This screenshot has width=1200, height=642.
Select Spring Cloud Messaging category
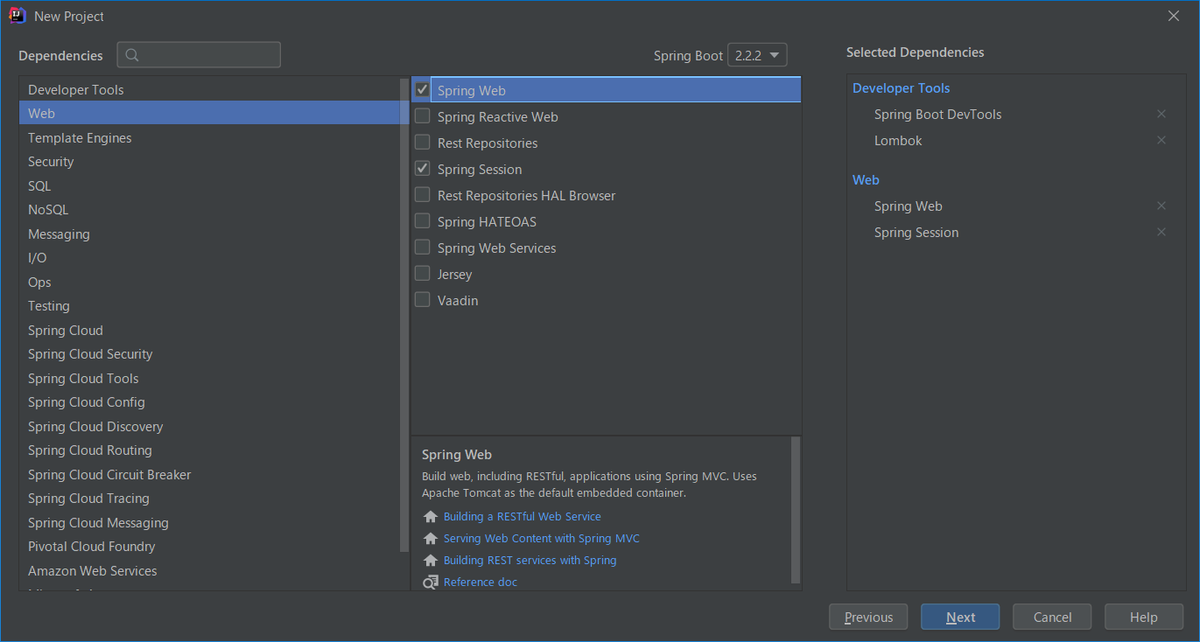[x=209, y=522]
